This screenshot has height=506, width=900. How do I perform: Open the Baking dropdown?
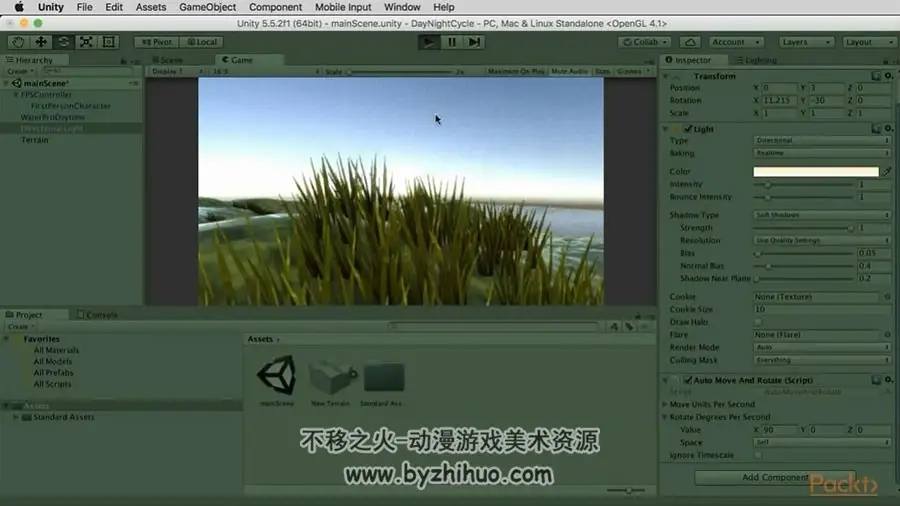(821, 153)
